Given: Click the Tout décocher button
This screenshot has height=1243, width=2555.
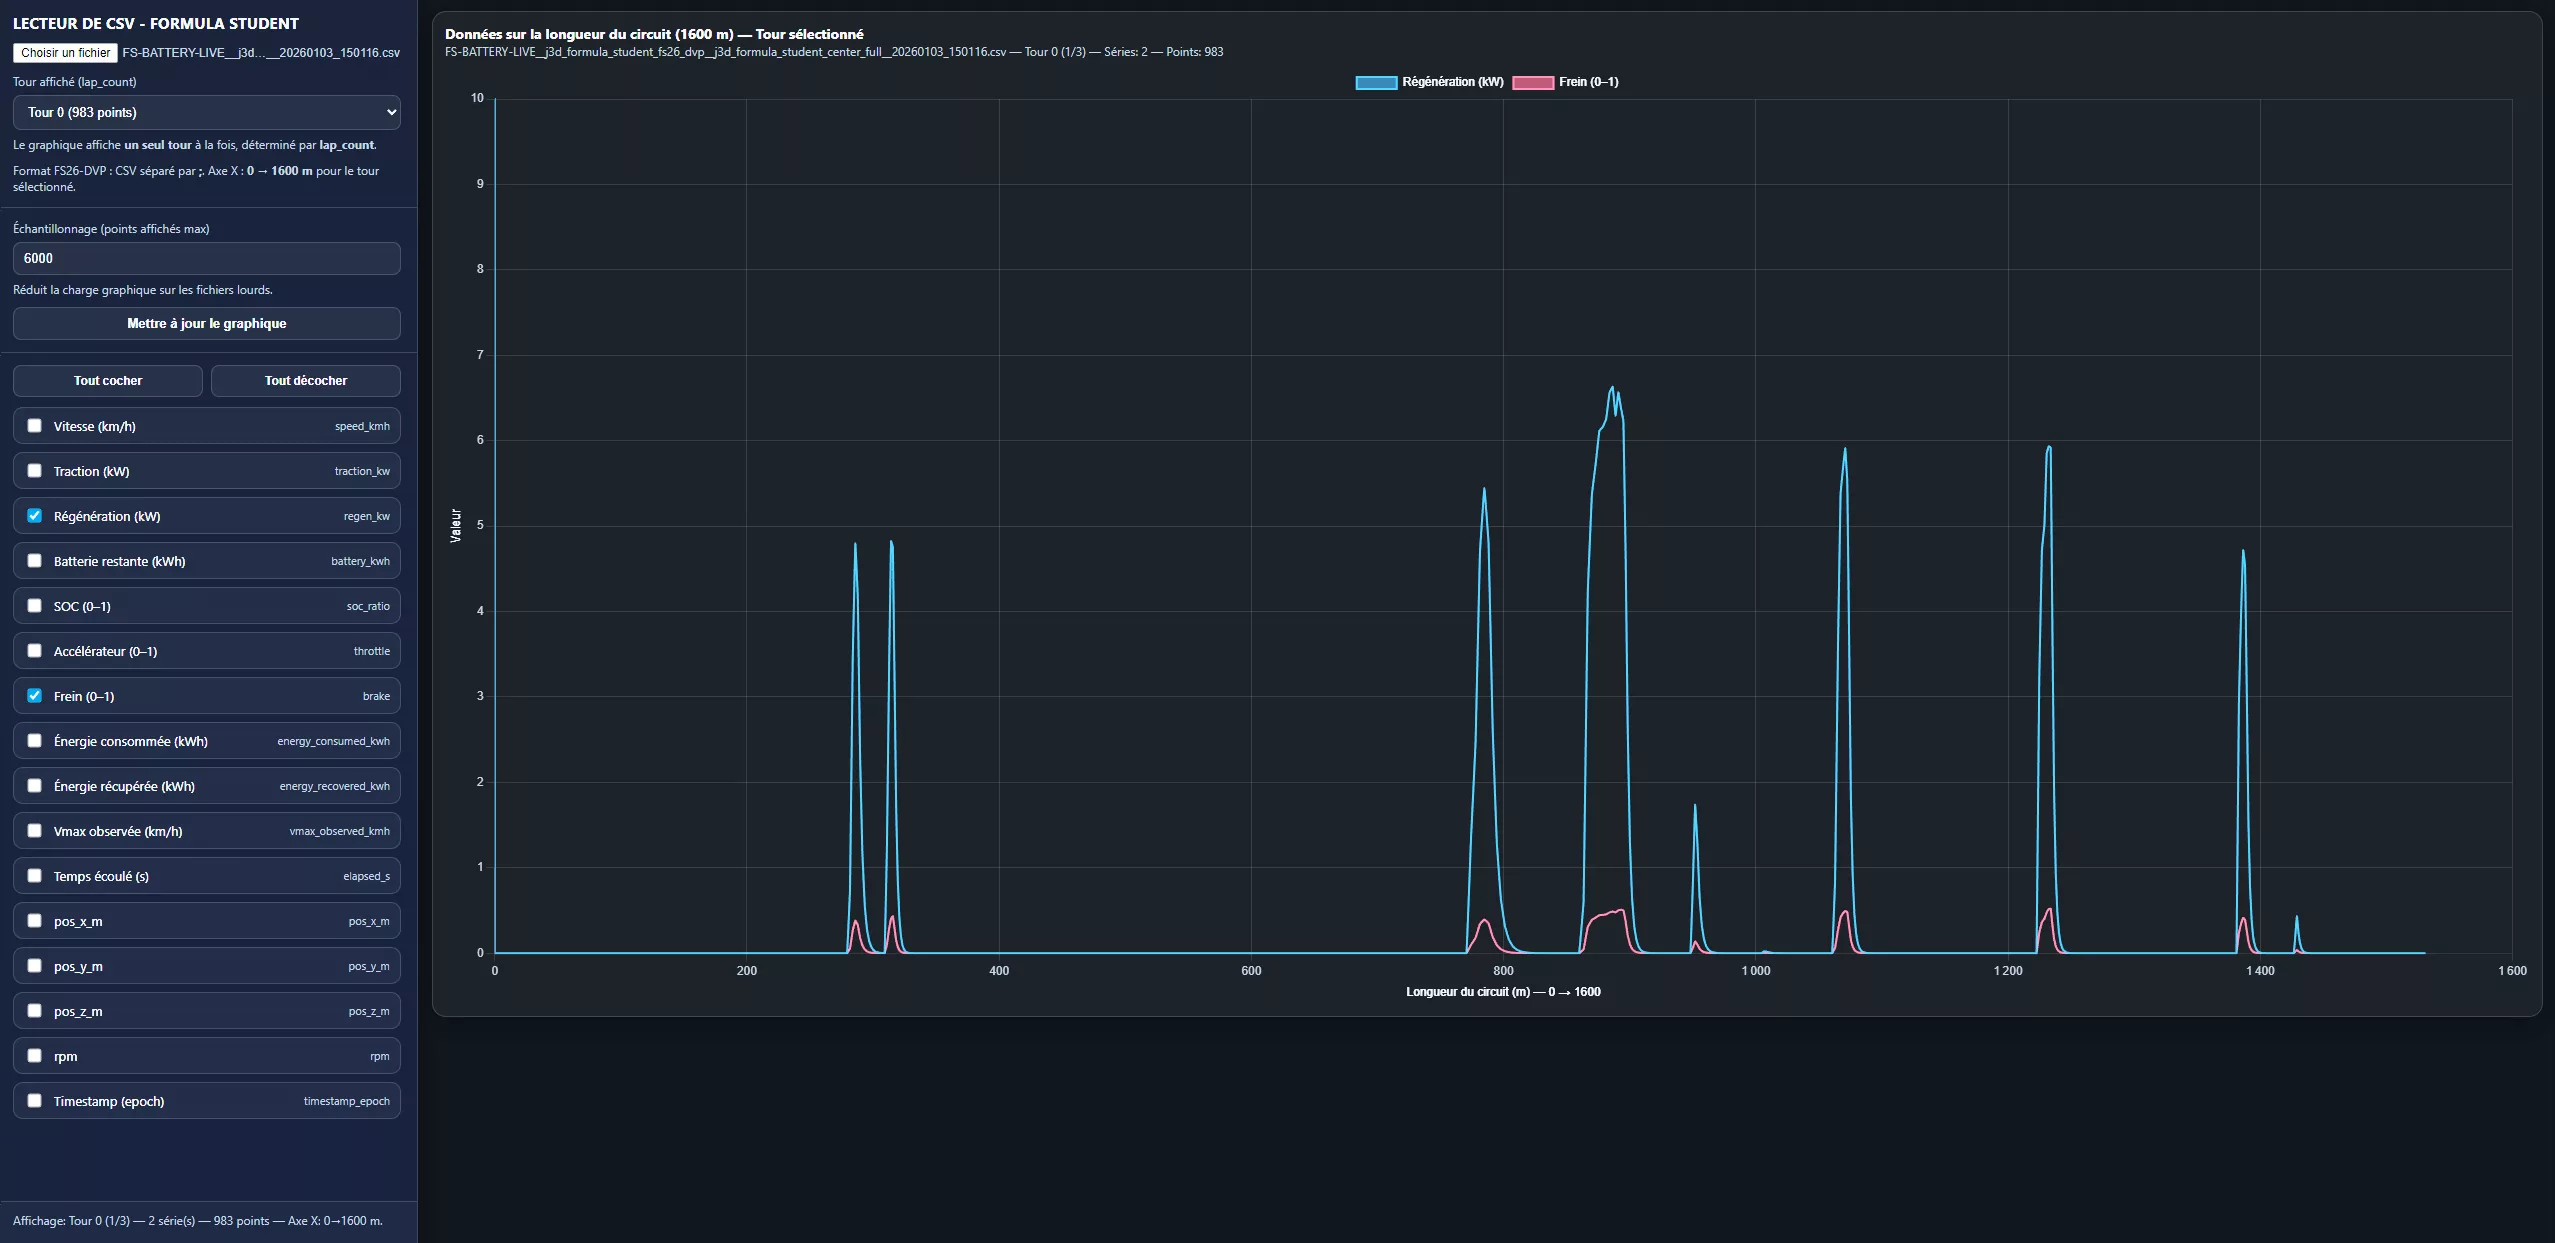Looking at the screenshot, I should click(306, 381).
